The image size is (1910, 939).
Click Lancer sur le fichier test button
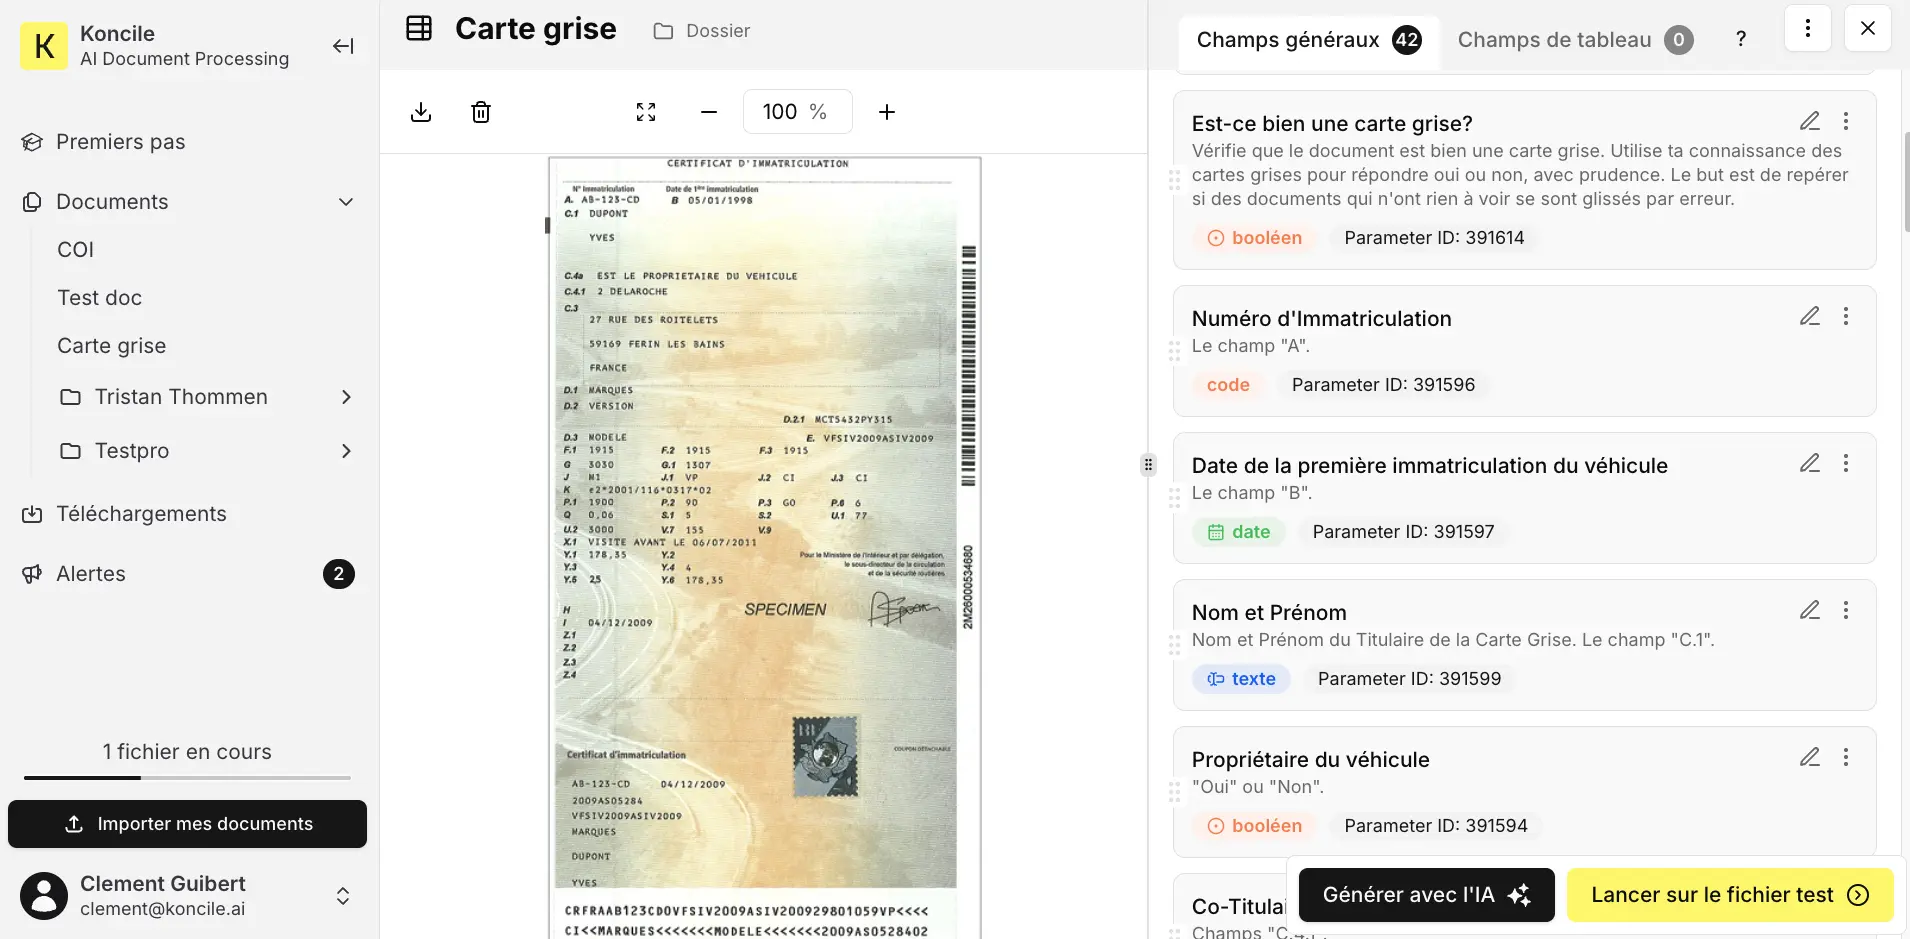1730,895
